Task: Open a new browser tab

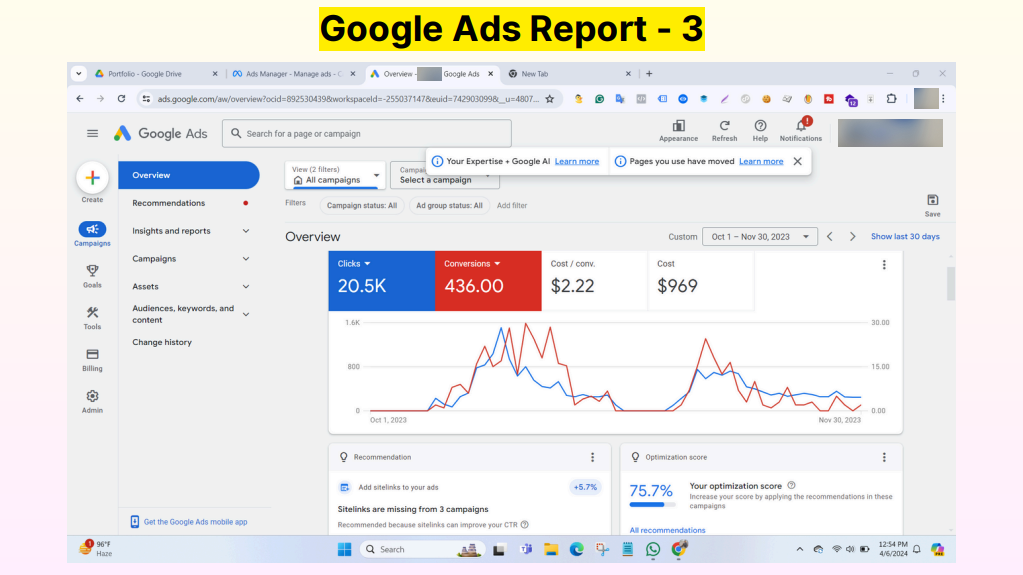Action: [x=649, y=74]
